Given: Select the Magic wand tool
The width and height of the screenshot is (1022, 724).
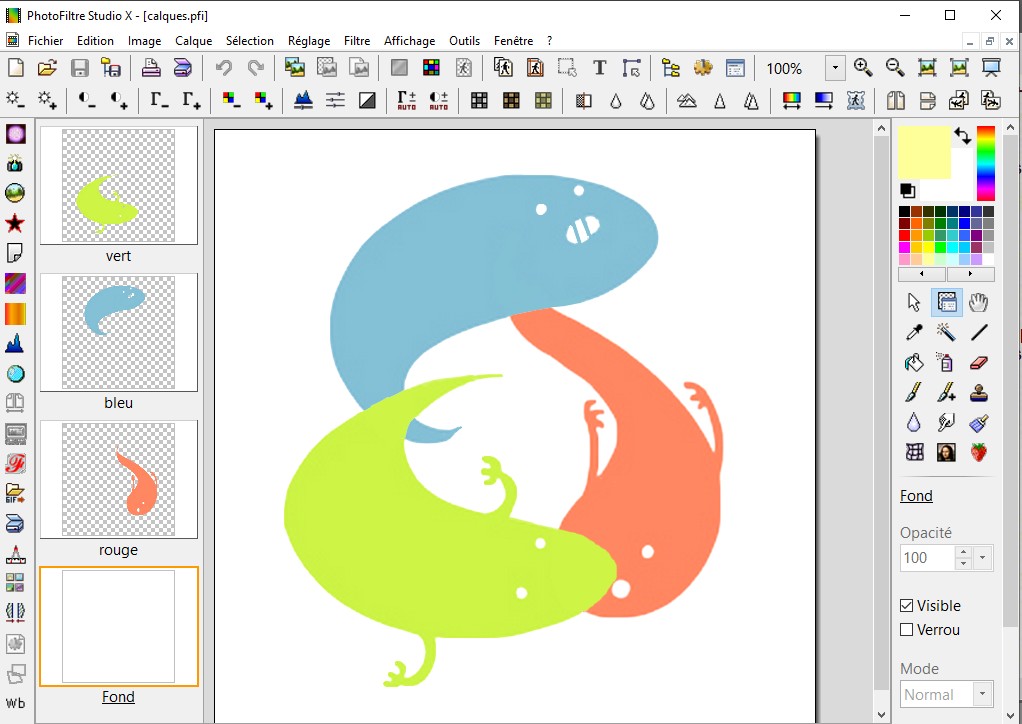Looking at the screenshot, I should pyautogui.click(x=946, y=332).
